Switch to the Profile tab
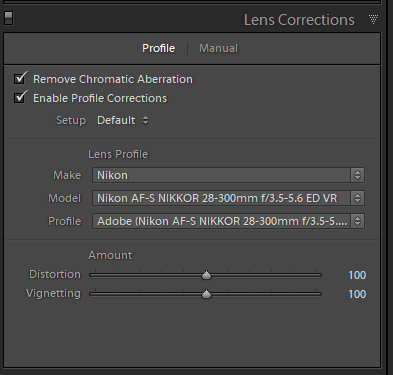The image size is (393, 375). 159,48
